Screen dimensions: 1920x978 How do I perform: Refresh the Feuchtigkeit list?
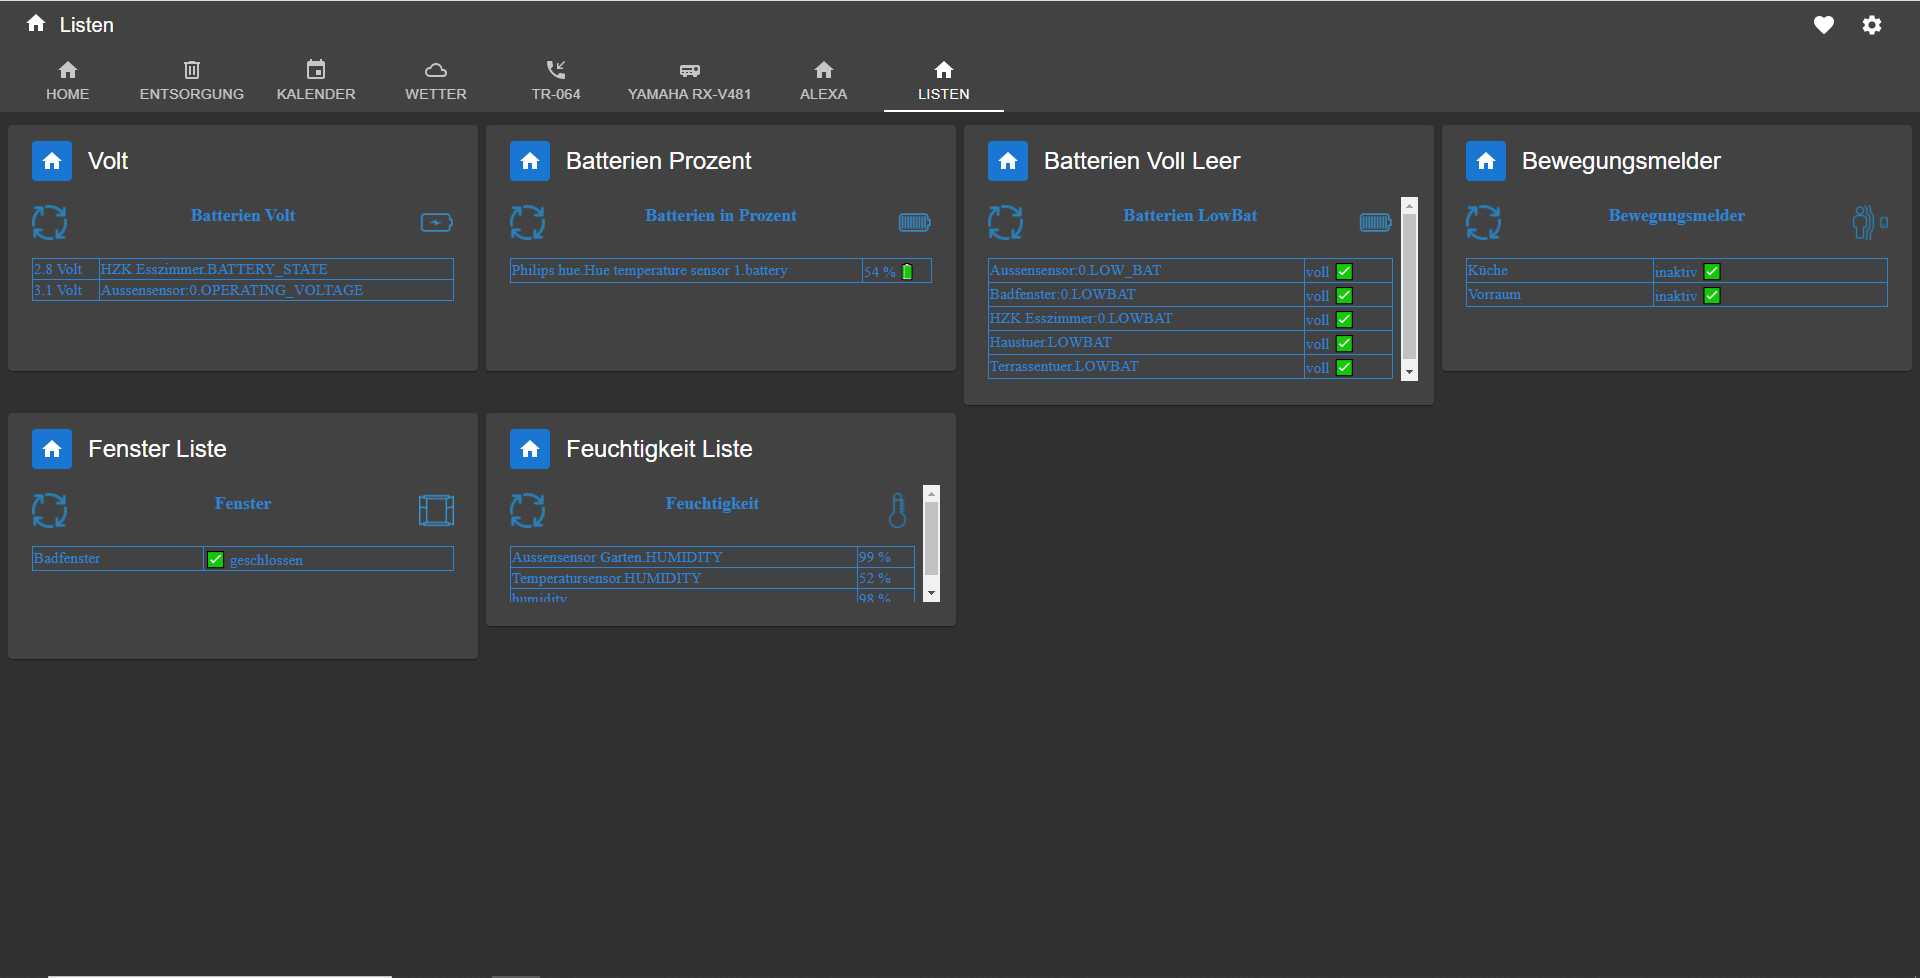(x=527, y=510)
